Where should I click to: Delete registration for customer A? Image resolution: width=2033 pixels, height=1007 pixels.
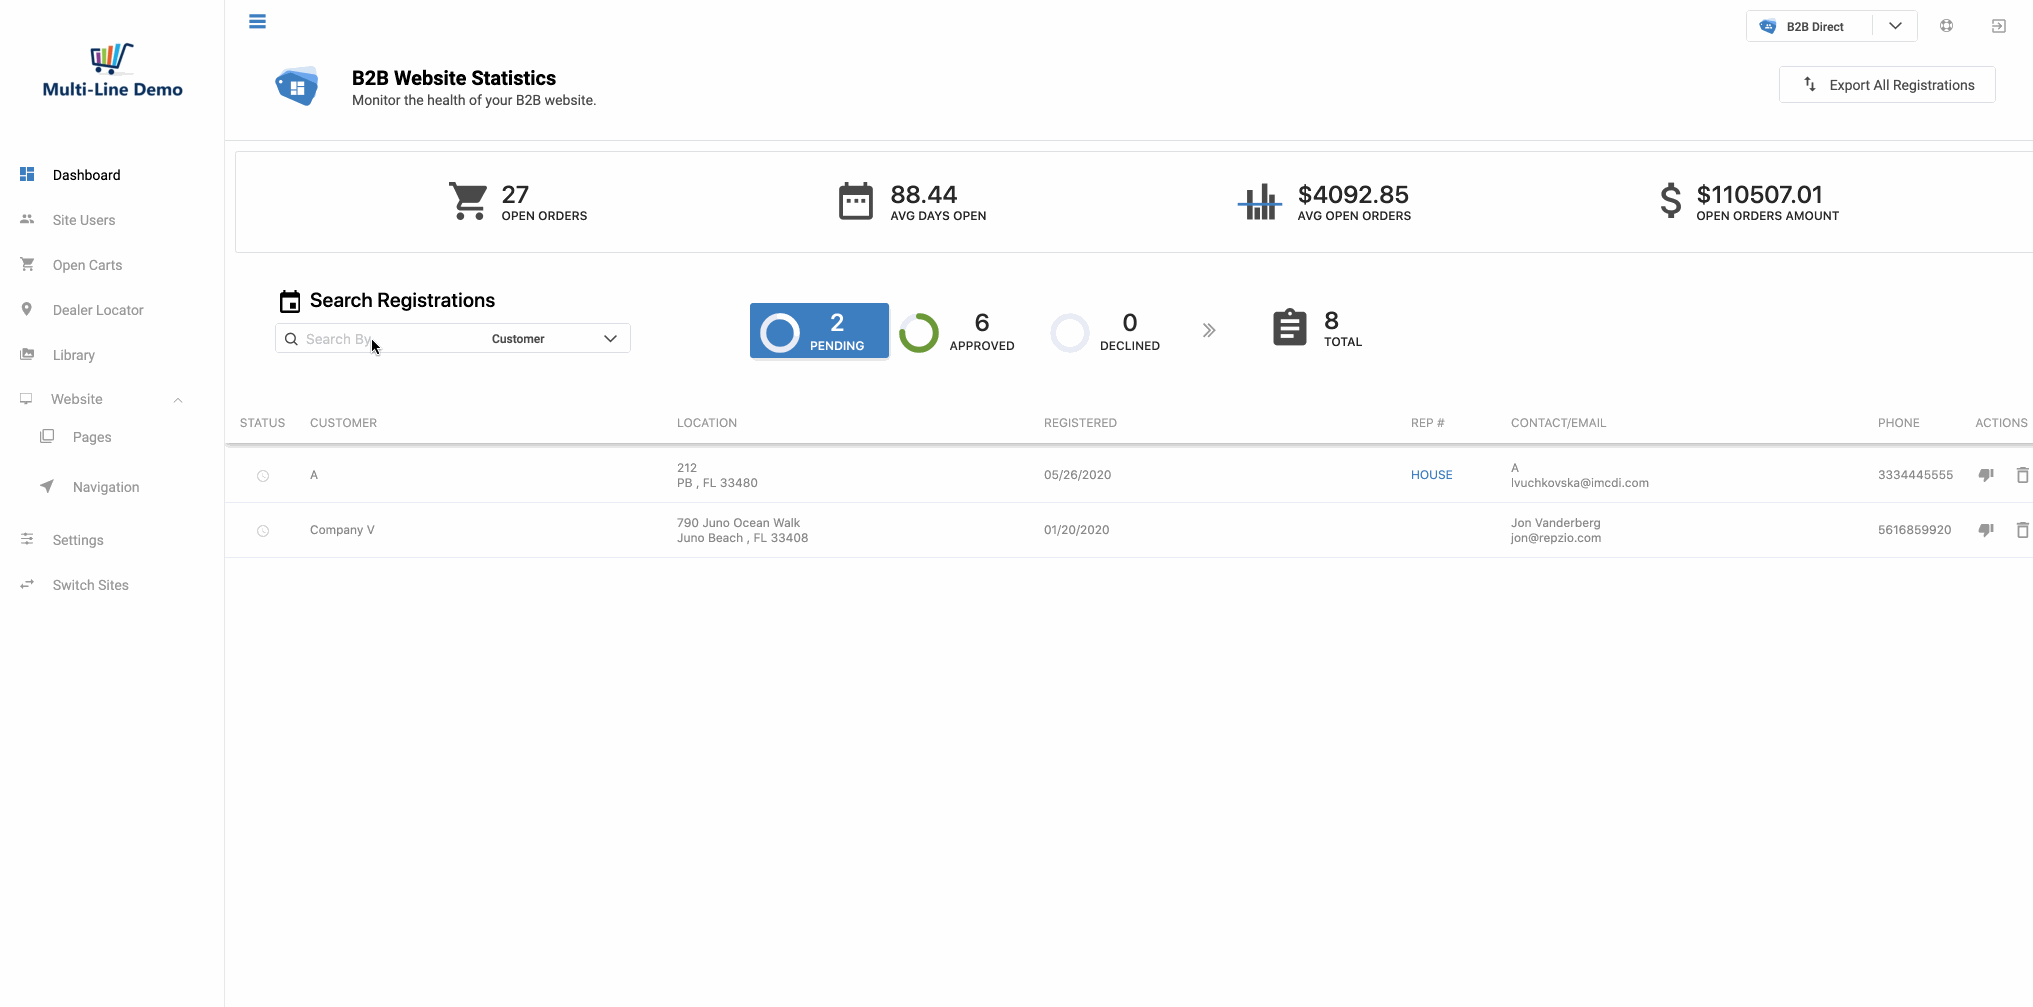point(2022,475)
